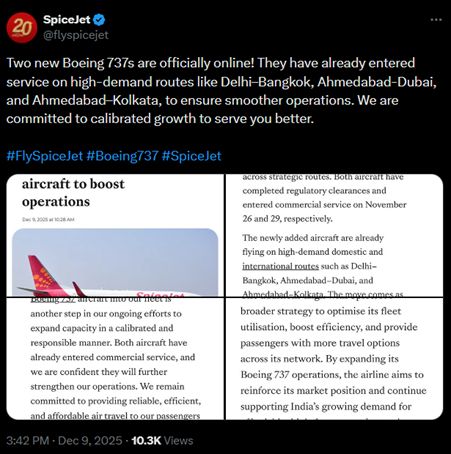Open top-right image mentioning November 26 and 29

coord(335,235)
